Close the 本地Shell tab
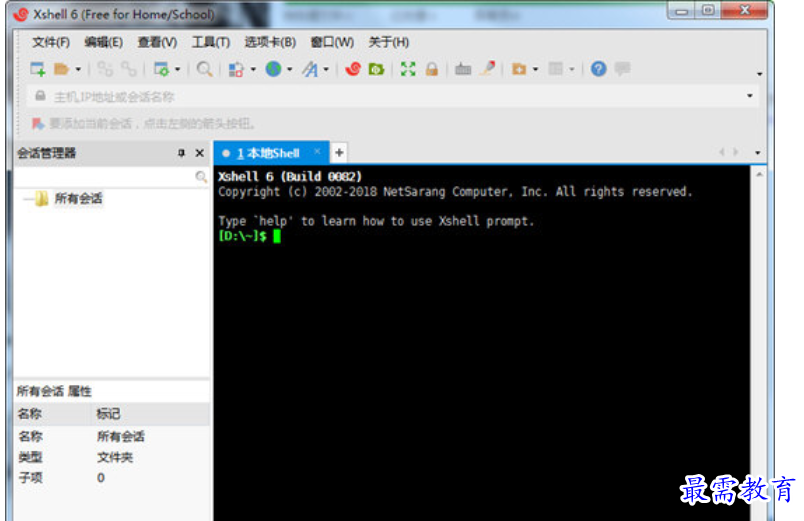 click(x=317, y=151)
